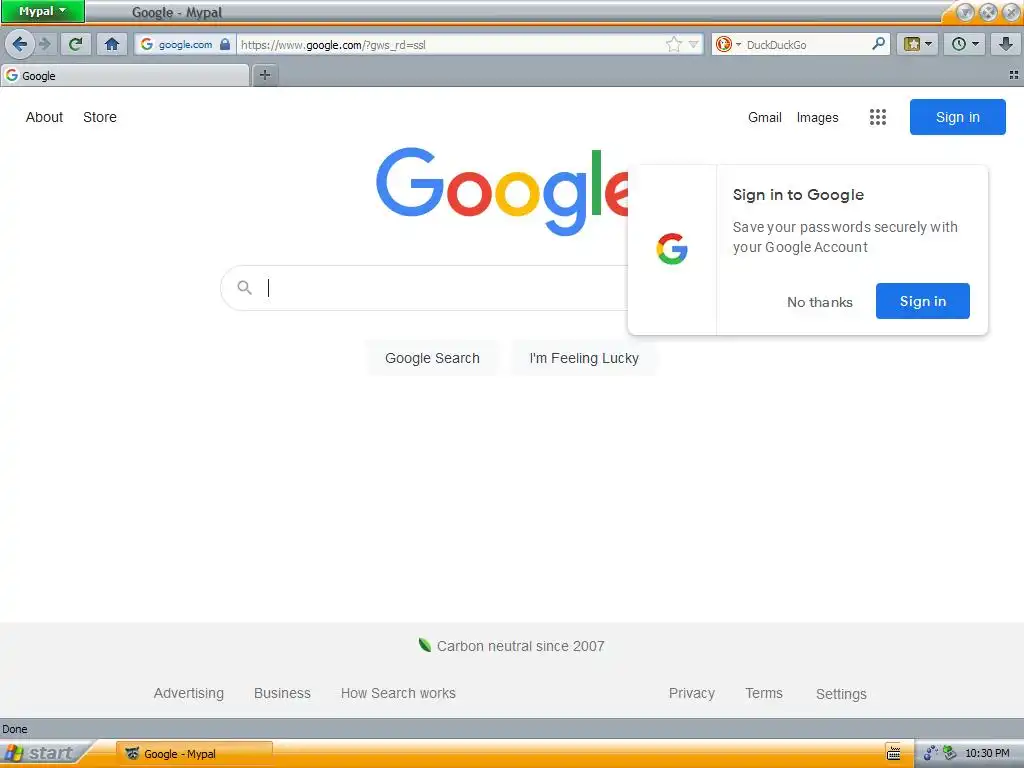Click the magnifier icon in Google search box
This screenshot has height=768, width=1024.
[244, 287]
